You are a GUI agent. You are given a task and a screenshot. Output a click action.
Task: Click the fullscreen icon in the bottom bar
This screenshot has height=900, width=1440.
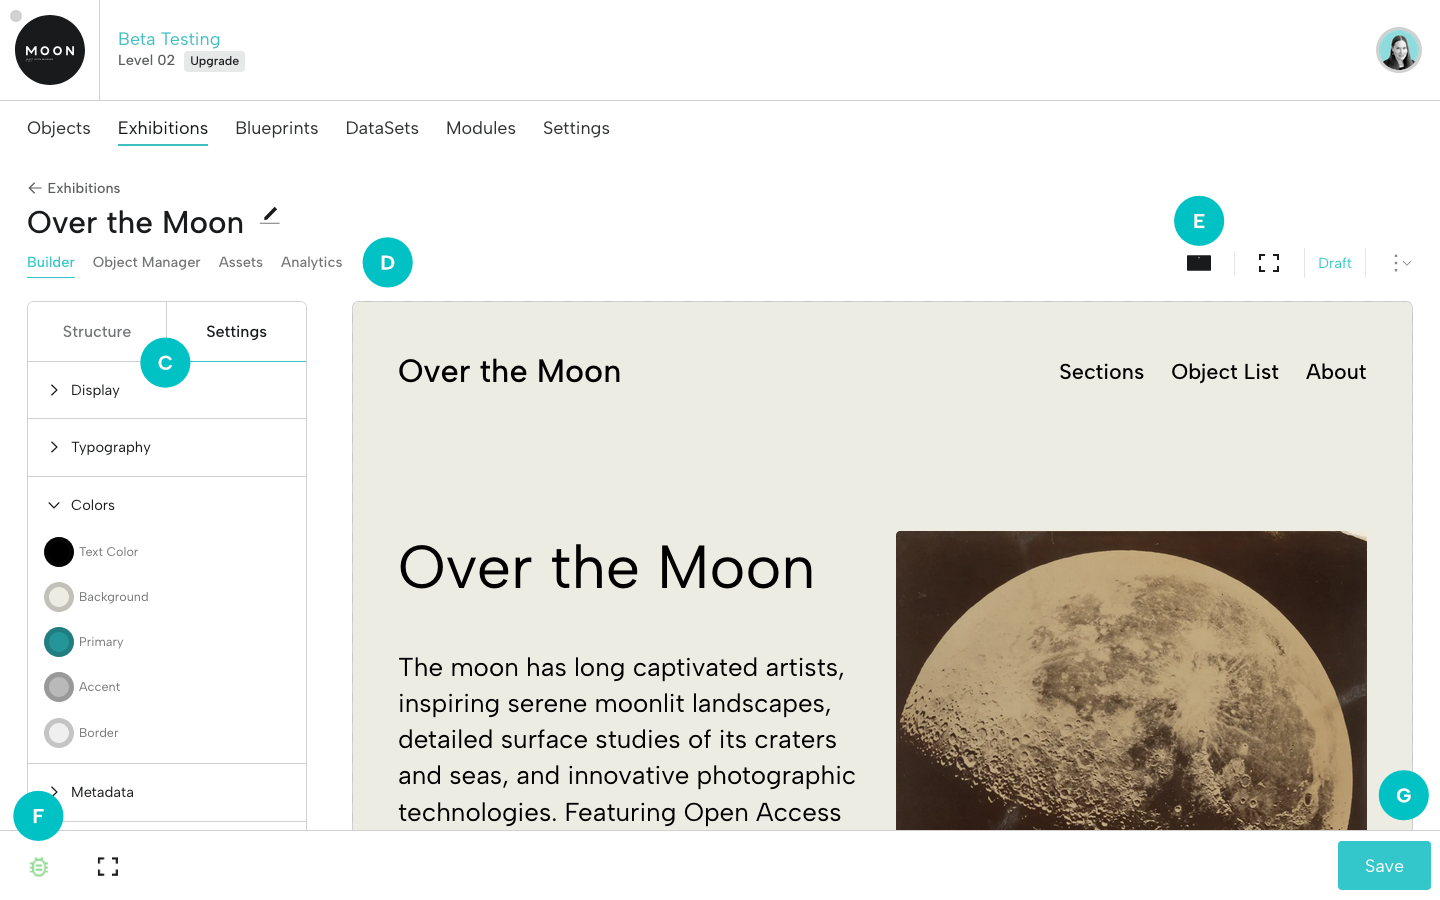point(108,867)
